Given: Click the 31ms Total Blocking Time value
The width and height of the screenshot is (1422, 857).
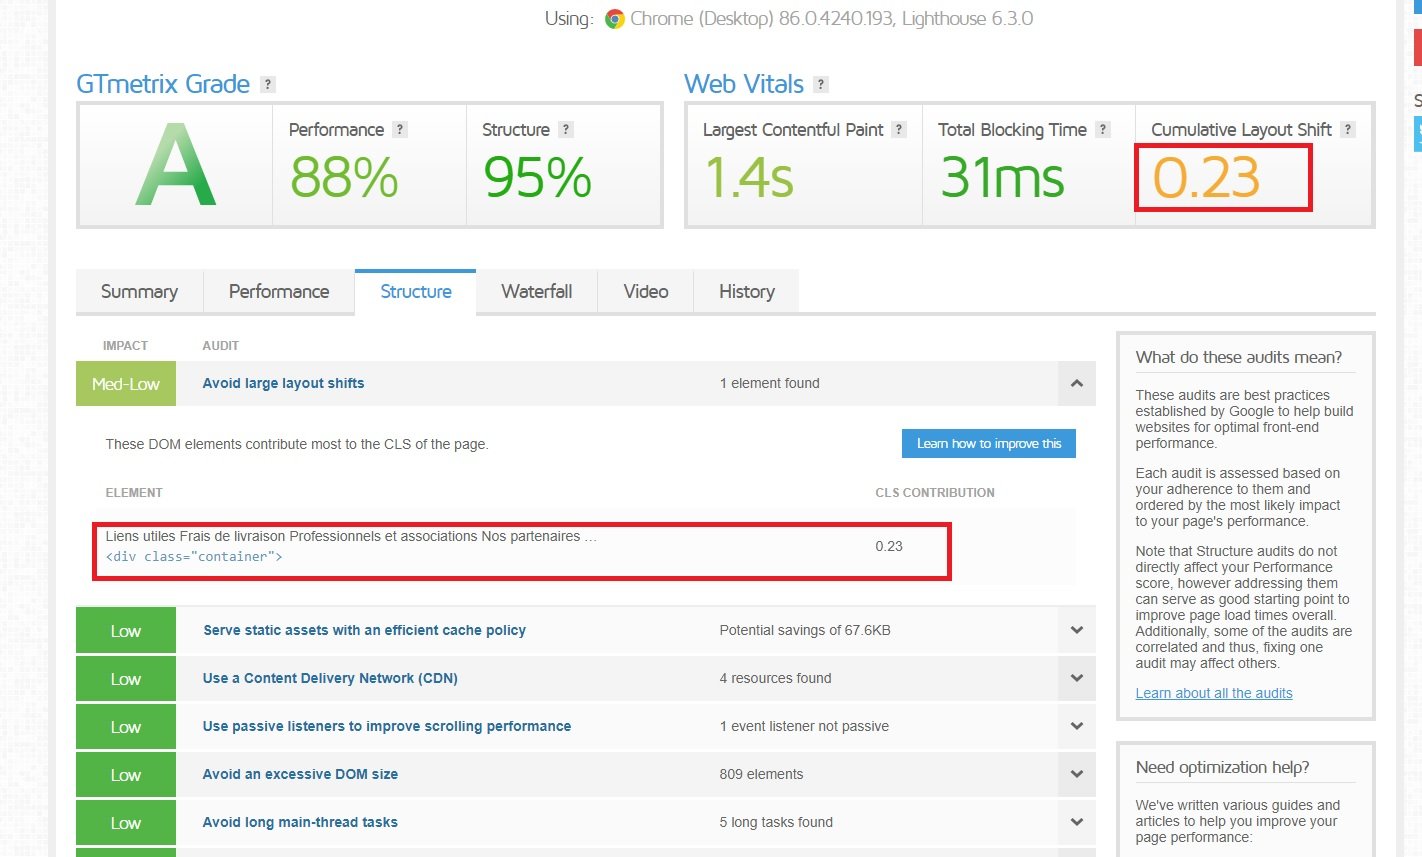Looking at the screenshot, I should pos(1002,178).
